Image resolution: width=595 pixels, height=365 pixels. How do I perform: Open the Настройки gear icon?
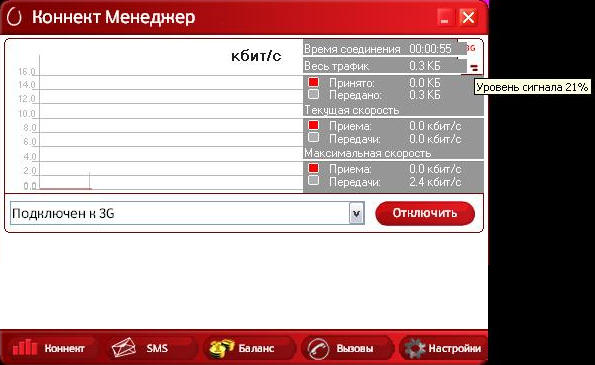point(414,348)
